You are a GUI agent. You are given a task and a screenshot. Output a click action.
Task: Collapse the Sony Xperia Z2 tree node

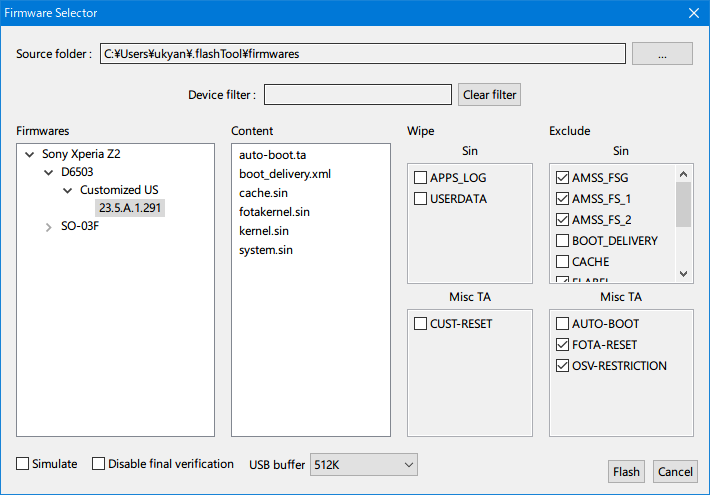tap(30, 154)
